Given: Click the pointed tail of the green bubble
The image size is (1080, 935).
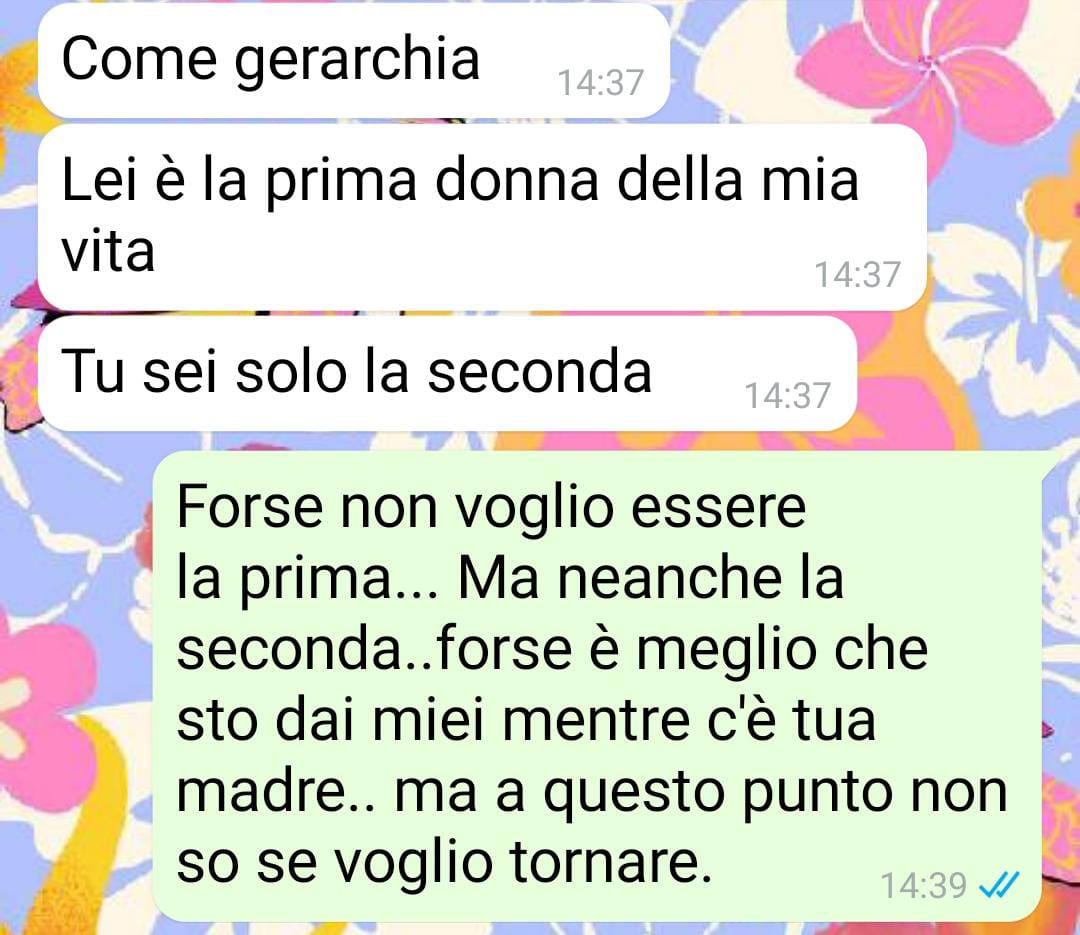Looking at the screenshot, I should point(1052,463).
